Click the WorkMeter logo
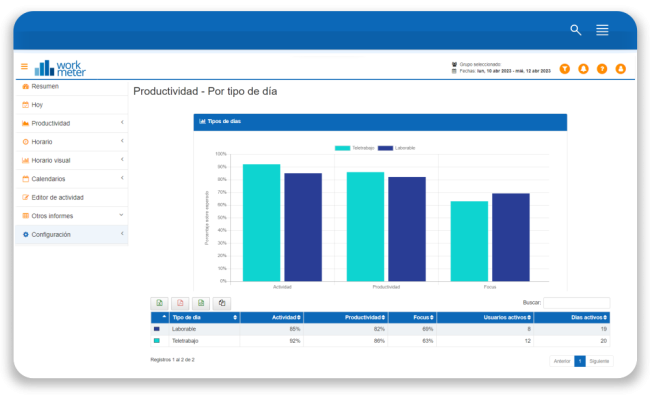The width and height of the screenshot is (650, 395). pyautogui.click(x=60, y=68)
